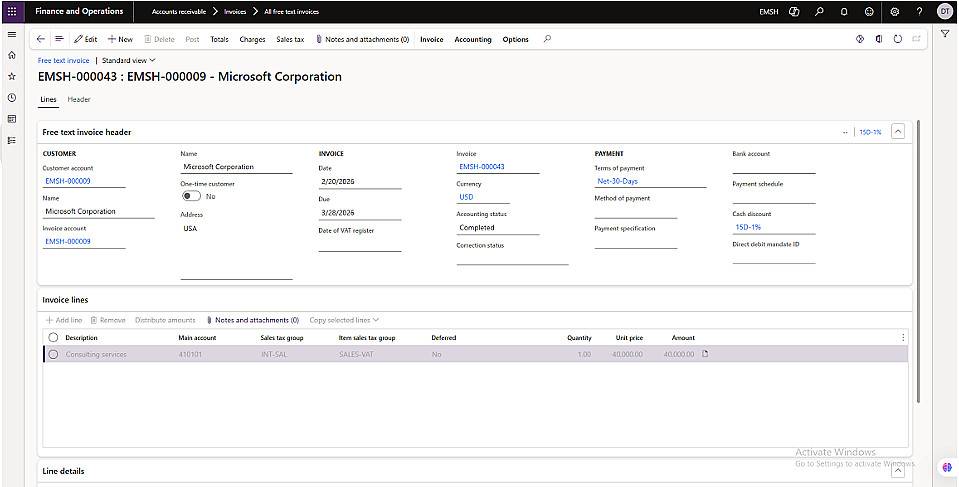Select the Consulting services row radio button

pyautogui.click(x=53, y=354)
